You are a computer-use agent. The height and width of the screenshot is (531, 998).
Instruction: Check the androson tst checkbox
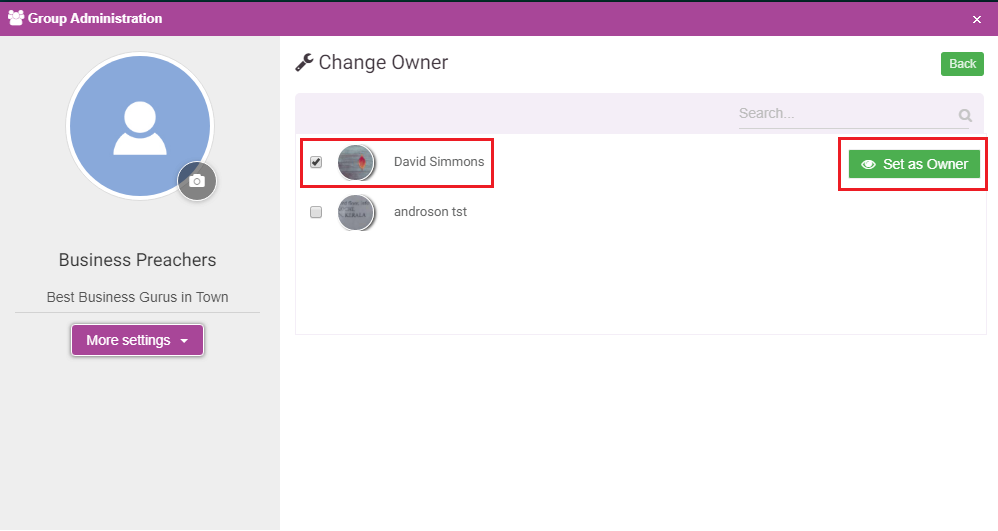[316, 212]
